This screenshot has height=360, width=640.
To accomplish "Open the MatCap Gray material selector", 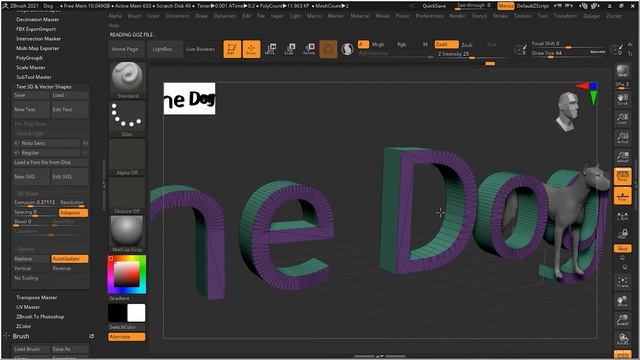I will point(127,234).
